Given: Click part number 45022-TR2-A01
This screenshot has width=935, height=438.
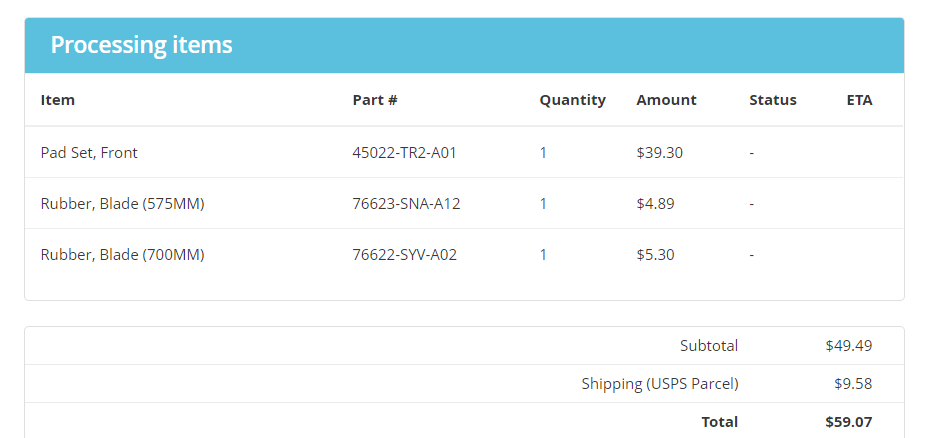Looking at the screenshot, I should (404, 153).
